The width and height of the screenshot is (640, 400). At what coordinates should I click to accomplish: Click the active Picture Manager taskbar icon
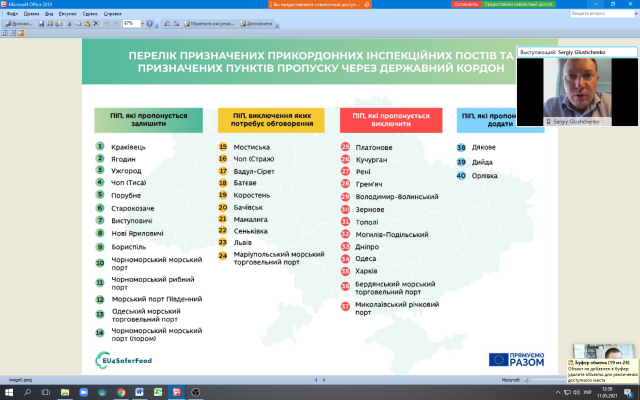pyautogui.click(x=177, y=392)
